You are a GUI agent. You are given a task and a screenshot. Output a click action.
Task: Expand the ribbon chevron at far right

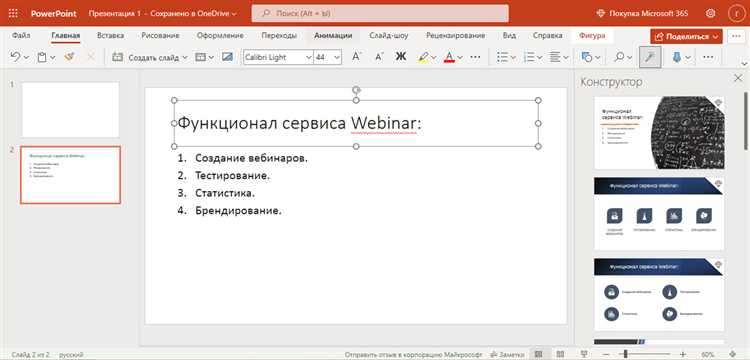pyautogui.click(x=744, y=64)
